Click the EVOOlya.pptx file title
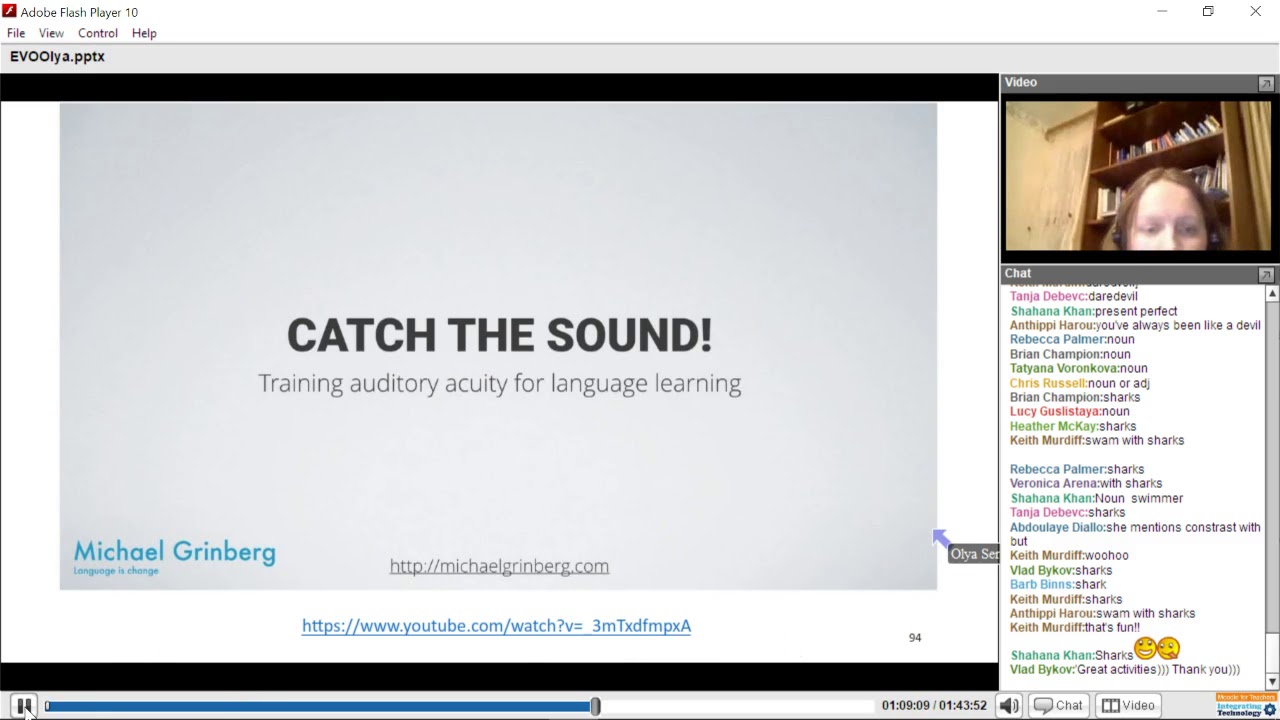This screenshot has height=720, width=1280. [57, 57]
